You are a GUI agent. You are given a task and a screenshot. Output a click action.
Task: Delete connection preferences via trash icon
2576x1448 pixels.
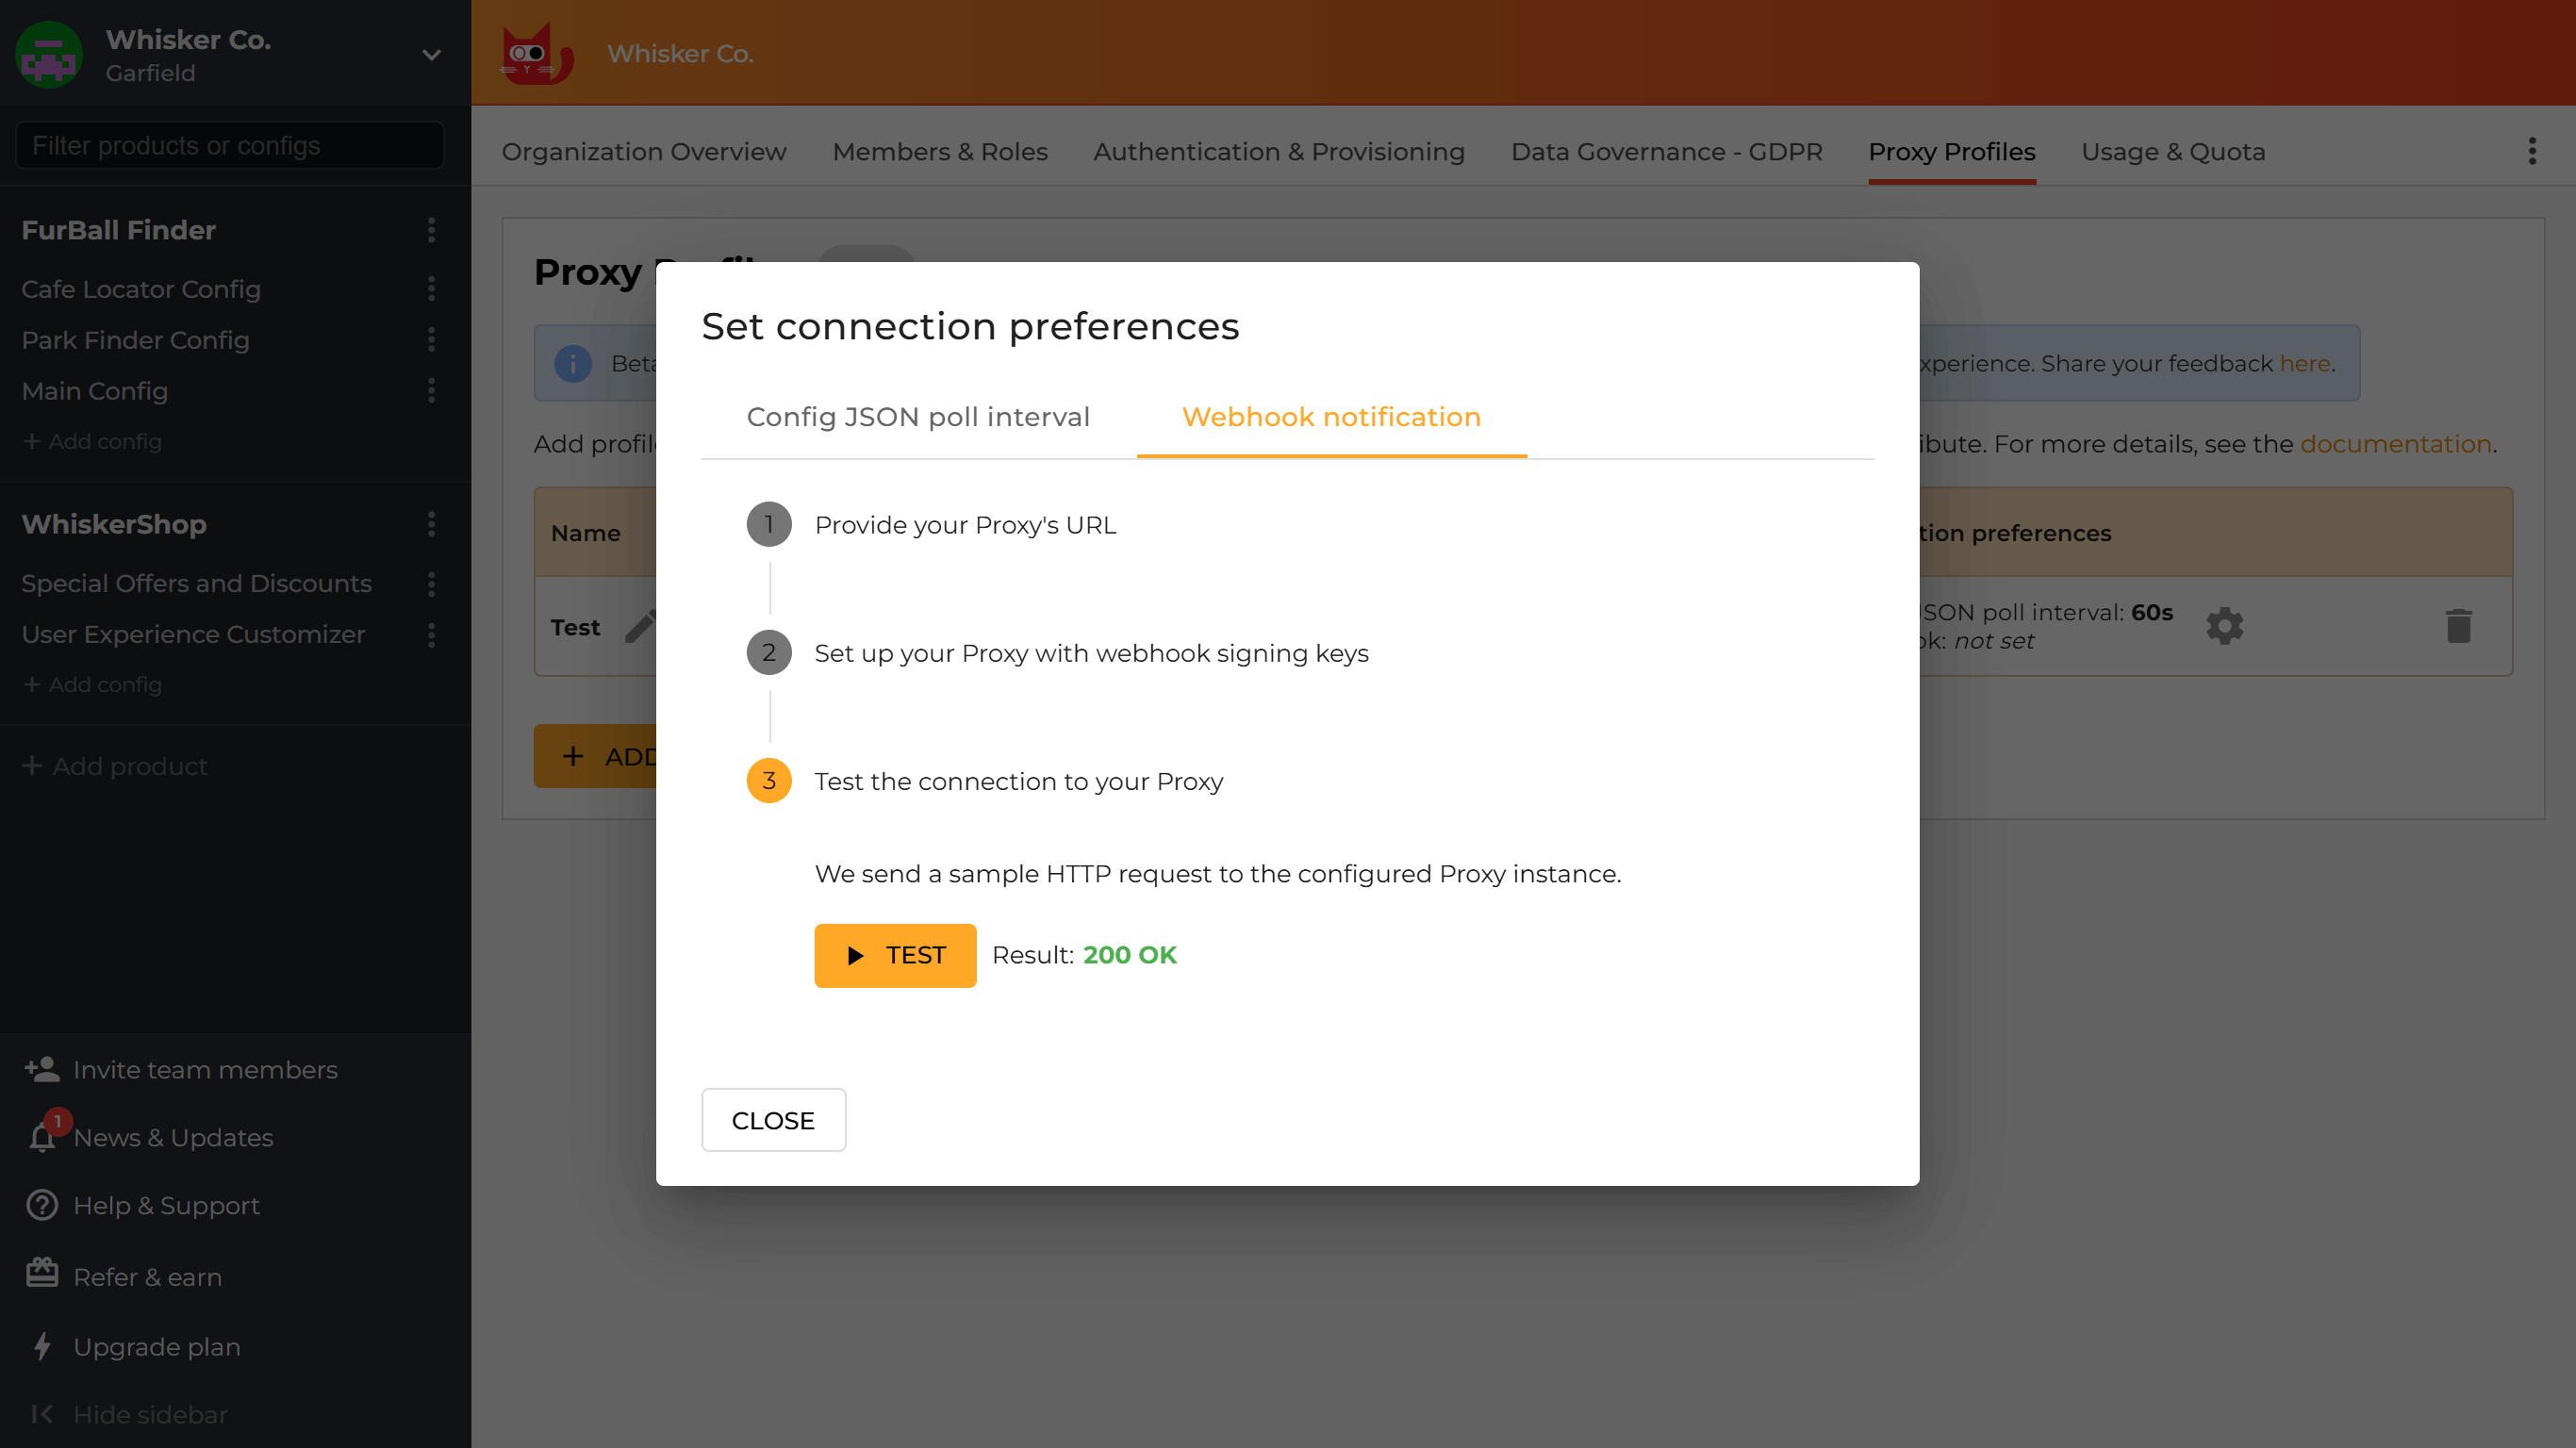pos(2460,625)
